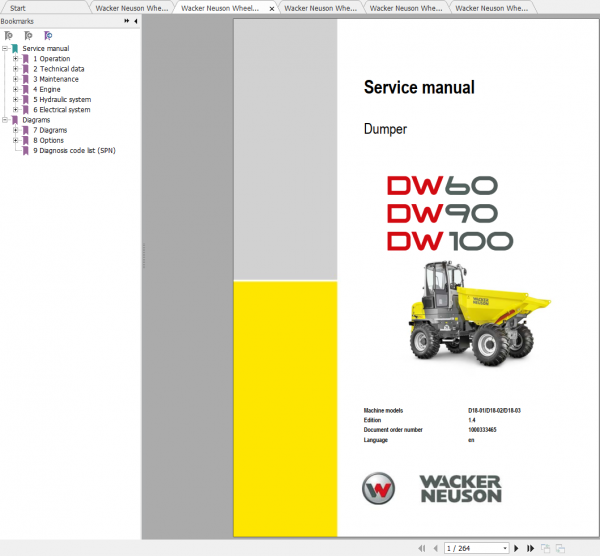Expand the 5 Hydraulic system bookmark
This screenshot has height=556, width=600.
coord(16,99)
